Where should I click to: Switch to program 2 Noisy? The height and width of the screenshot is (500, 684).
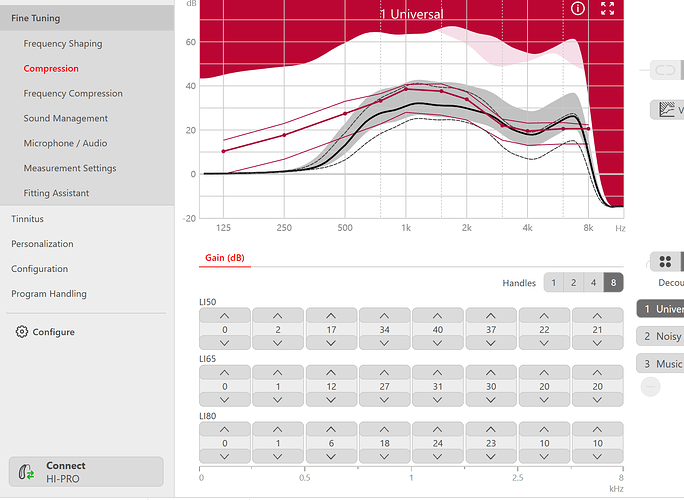coord(660,336)
